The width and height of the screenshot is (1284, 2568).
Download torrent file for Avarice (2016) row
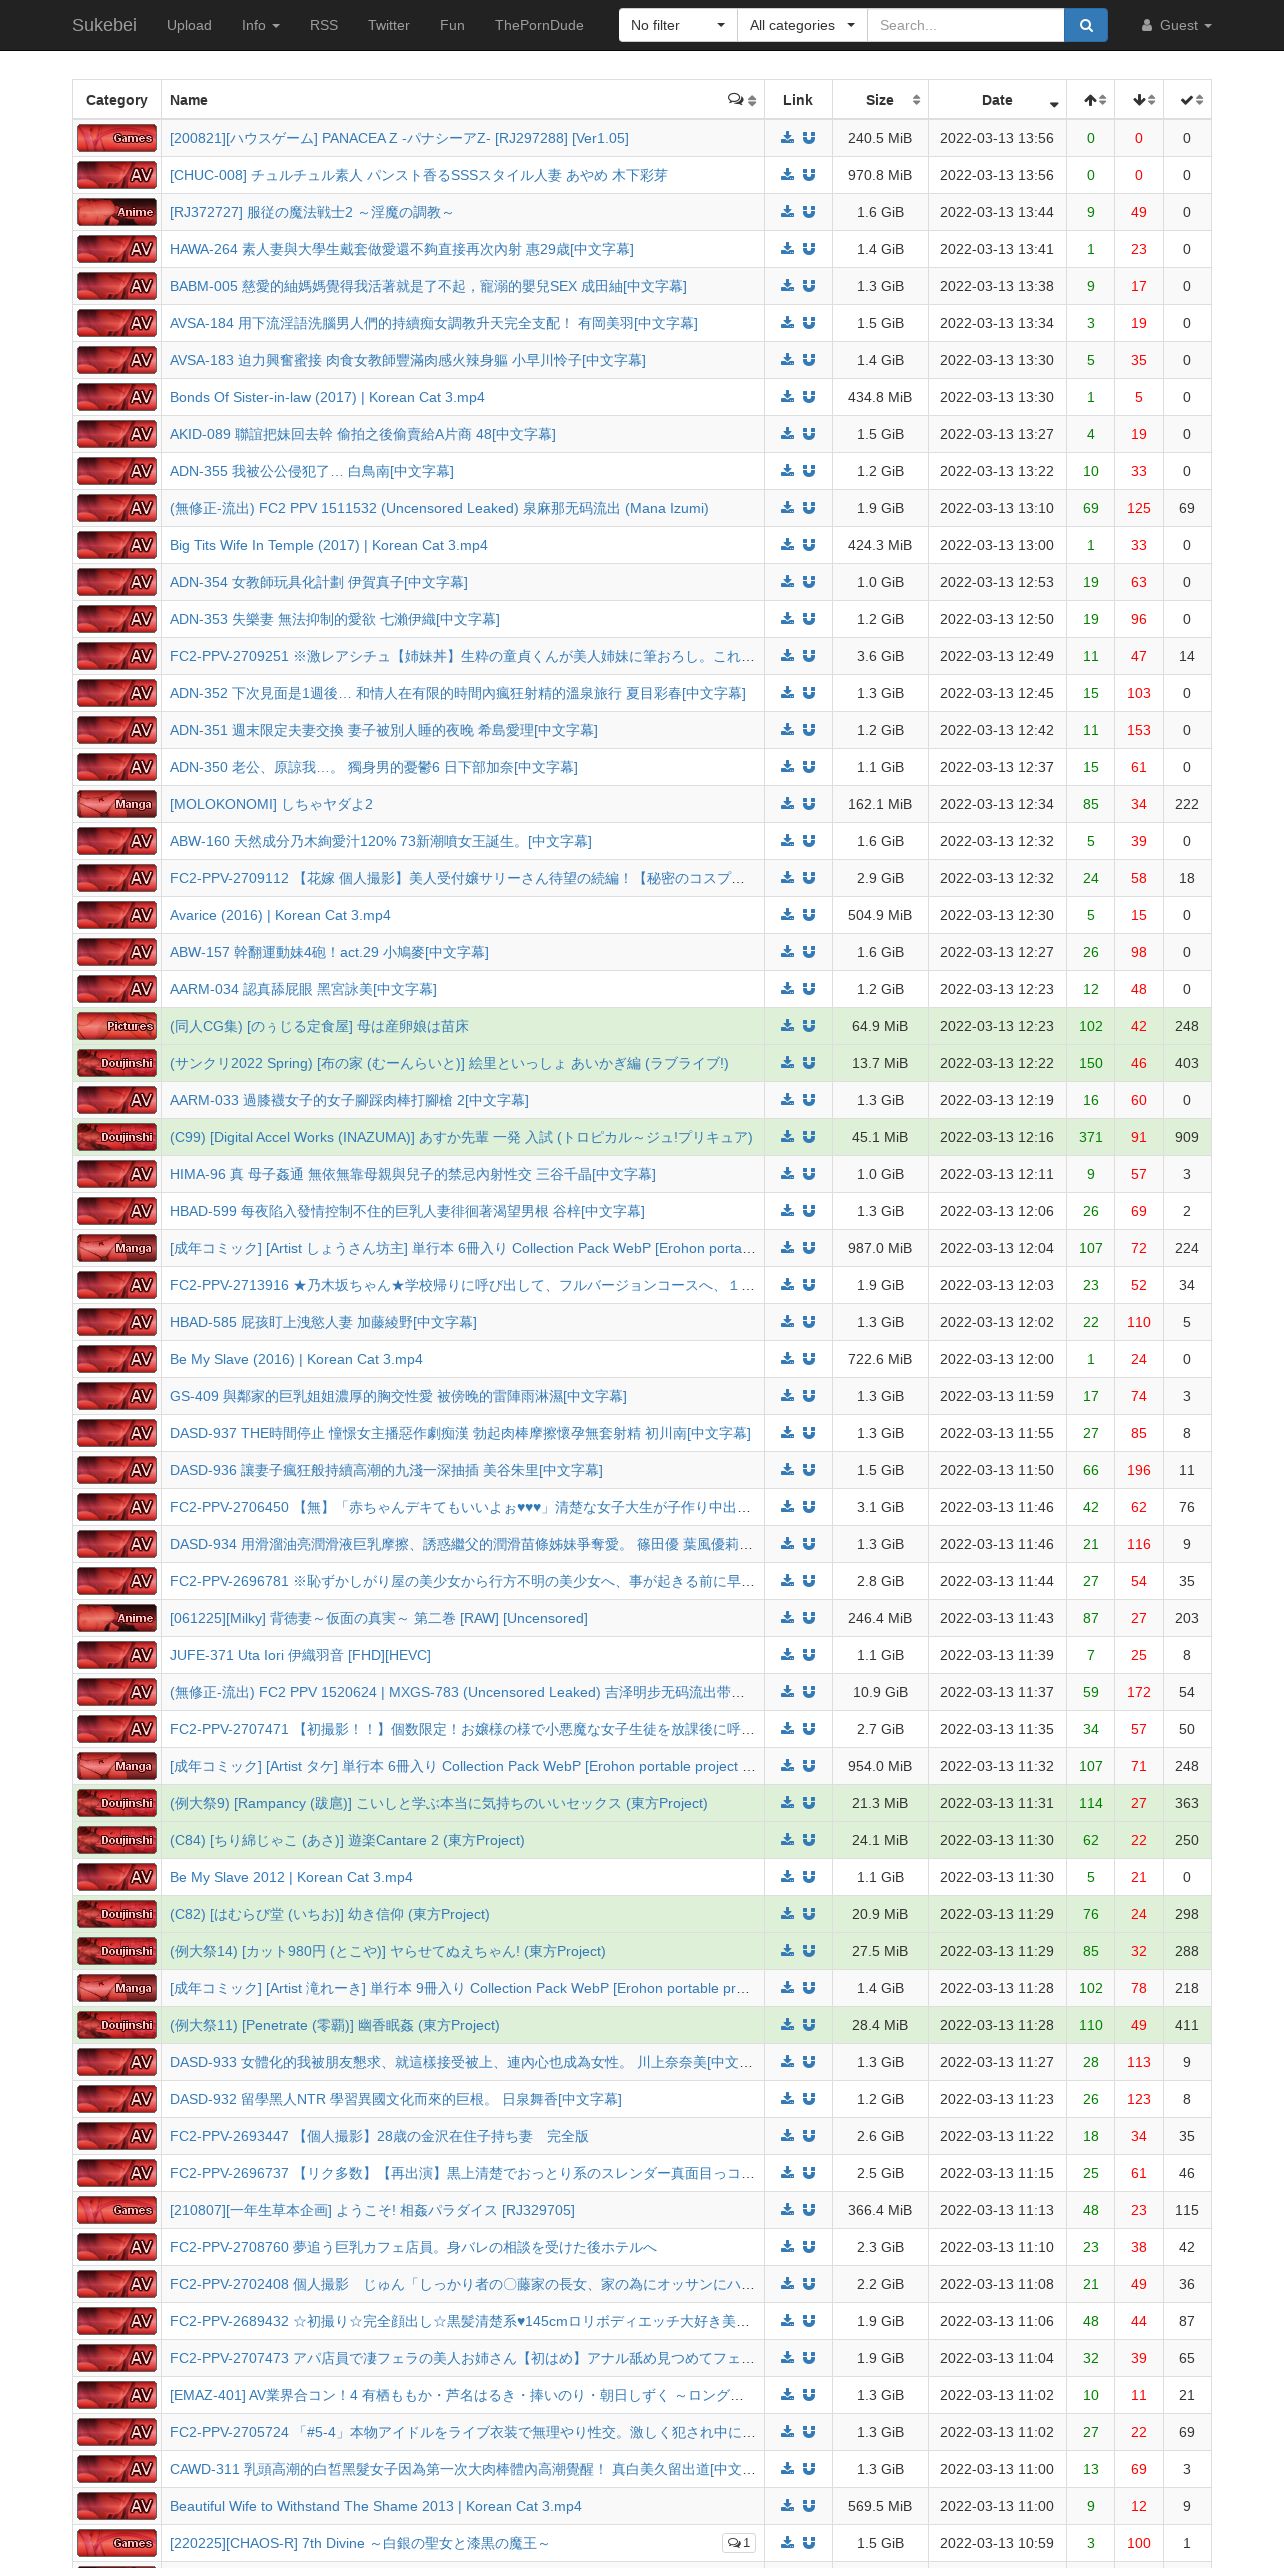pos(788,915)
